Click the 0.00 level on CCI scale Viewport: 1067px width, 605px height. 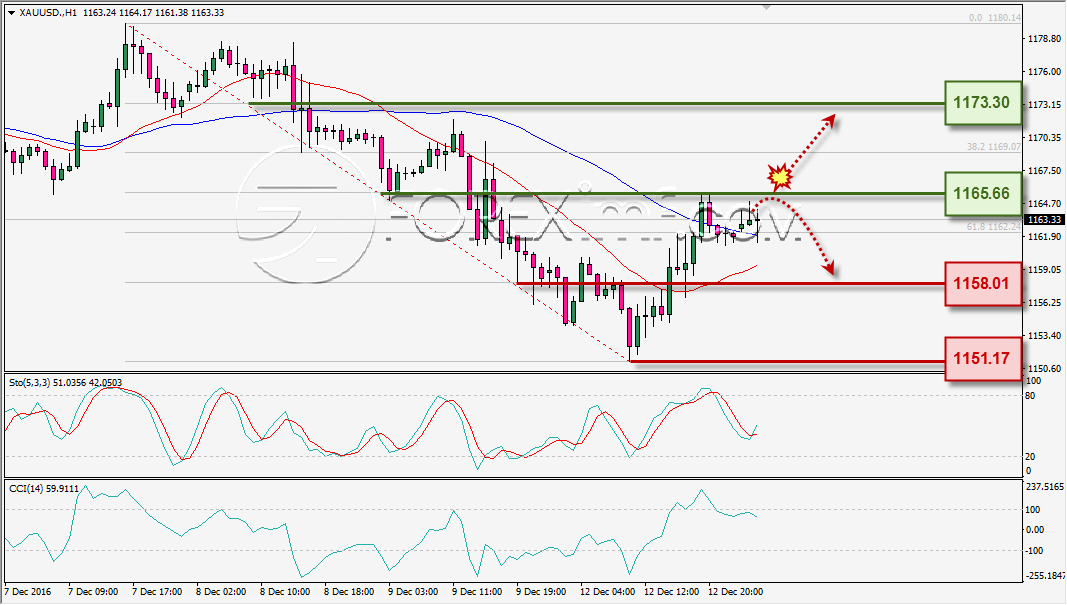[1034, 529]
